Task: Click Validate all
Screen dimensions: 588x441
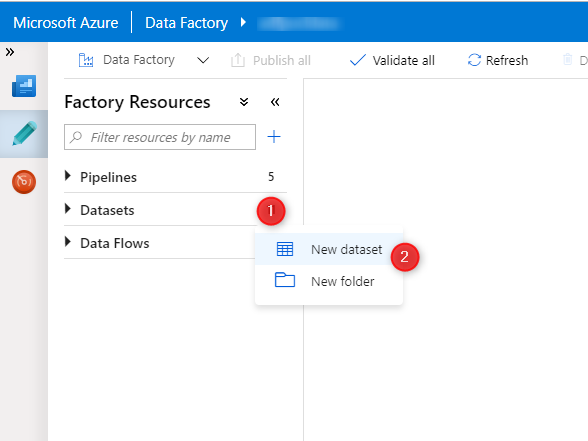Action: click(x=392, y=60)
